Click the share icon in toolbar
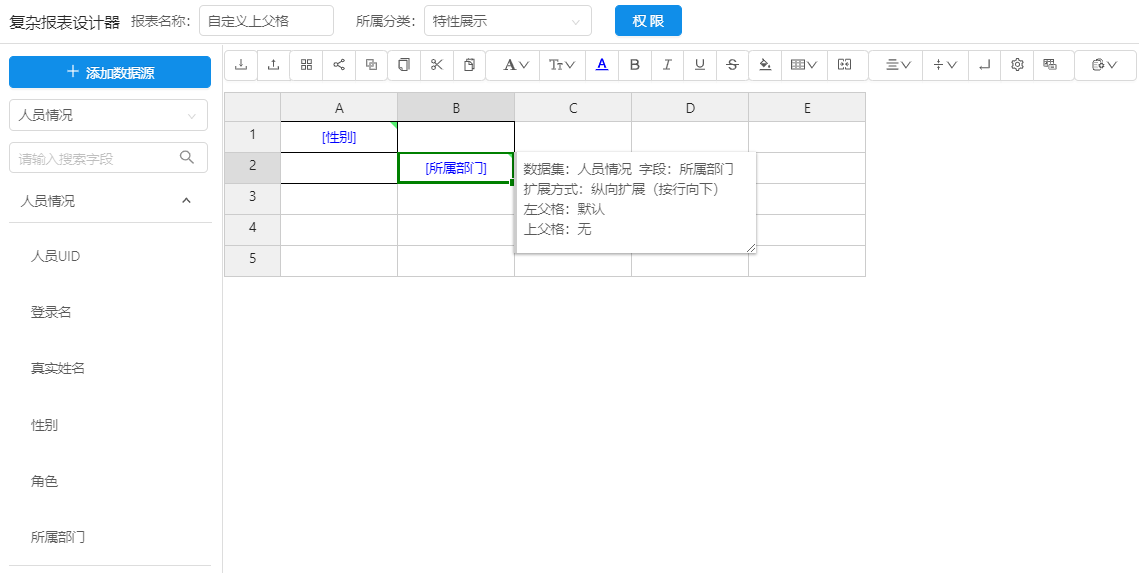Viewport: 1139px width, 573px height. click(x=339, y=65)
